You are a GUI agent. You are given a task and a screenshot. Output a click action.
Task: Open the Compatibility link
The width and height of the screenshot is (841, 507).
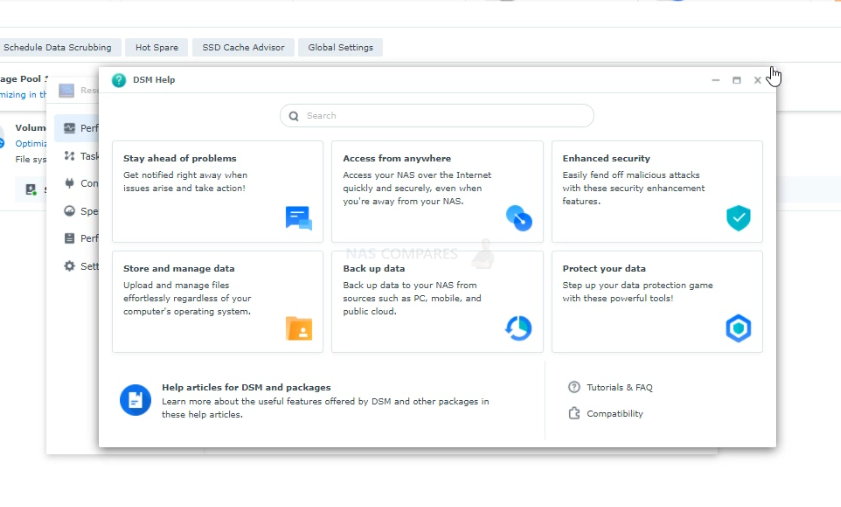pyautogui.click(x=615, y=414)
